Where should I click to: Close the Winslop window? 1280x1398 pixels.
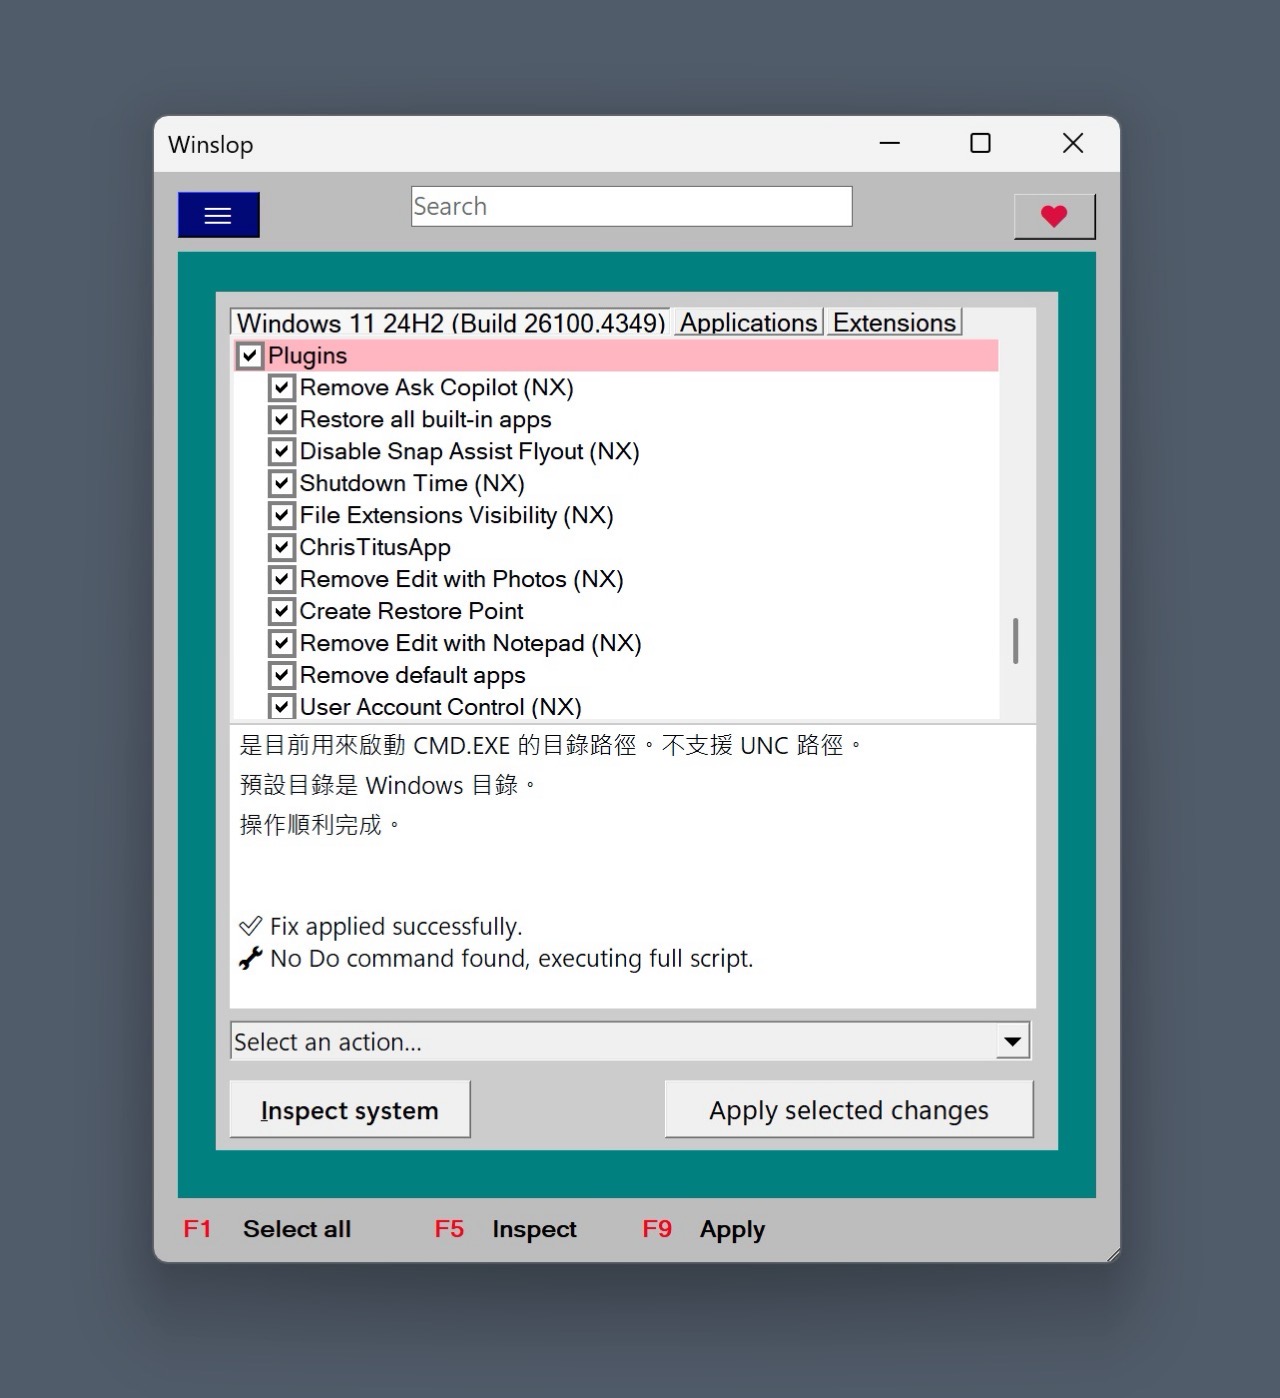[x=1072, y=144]
